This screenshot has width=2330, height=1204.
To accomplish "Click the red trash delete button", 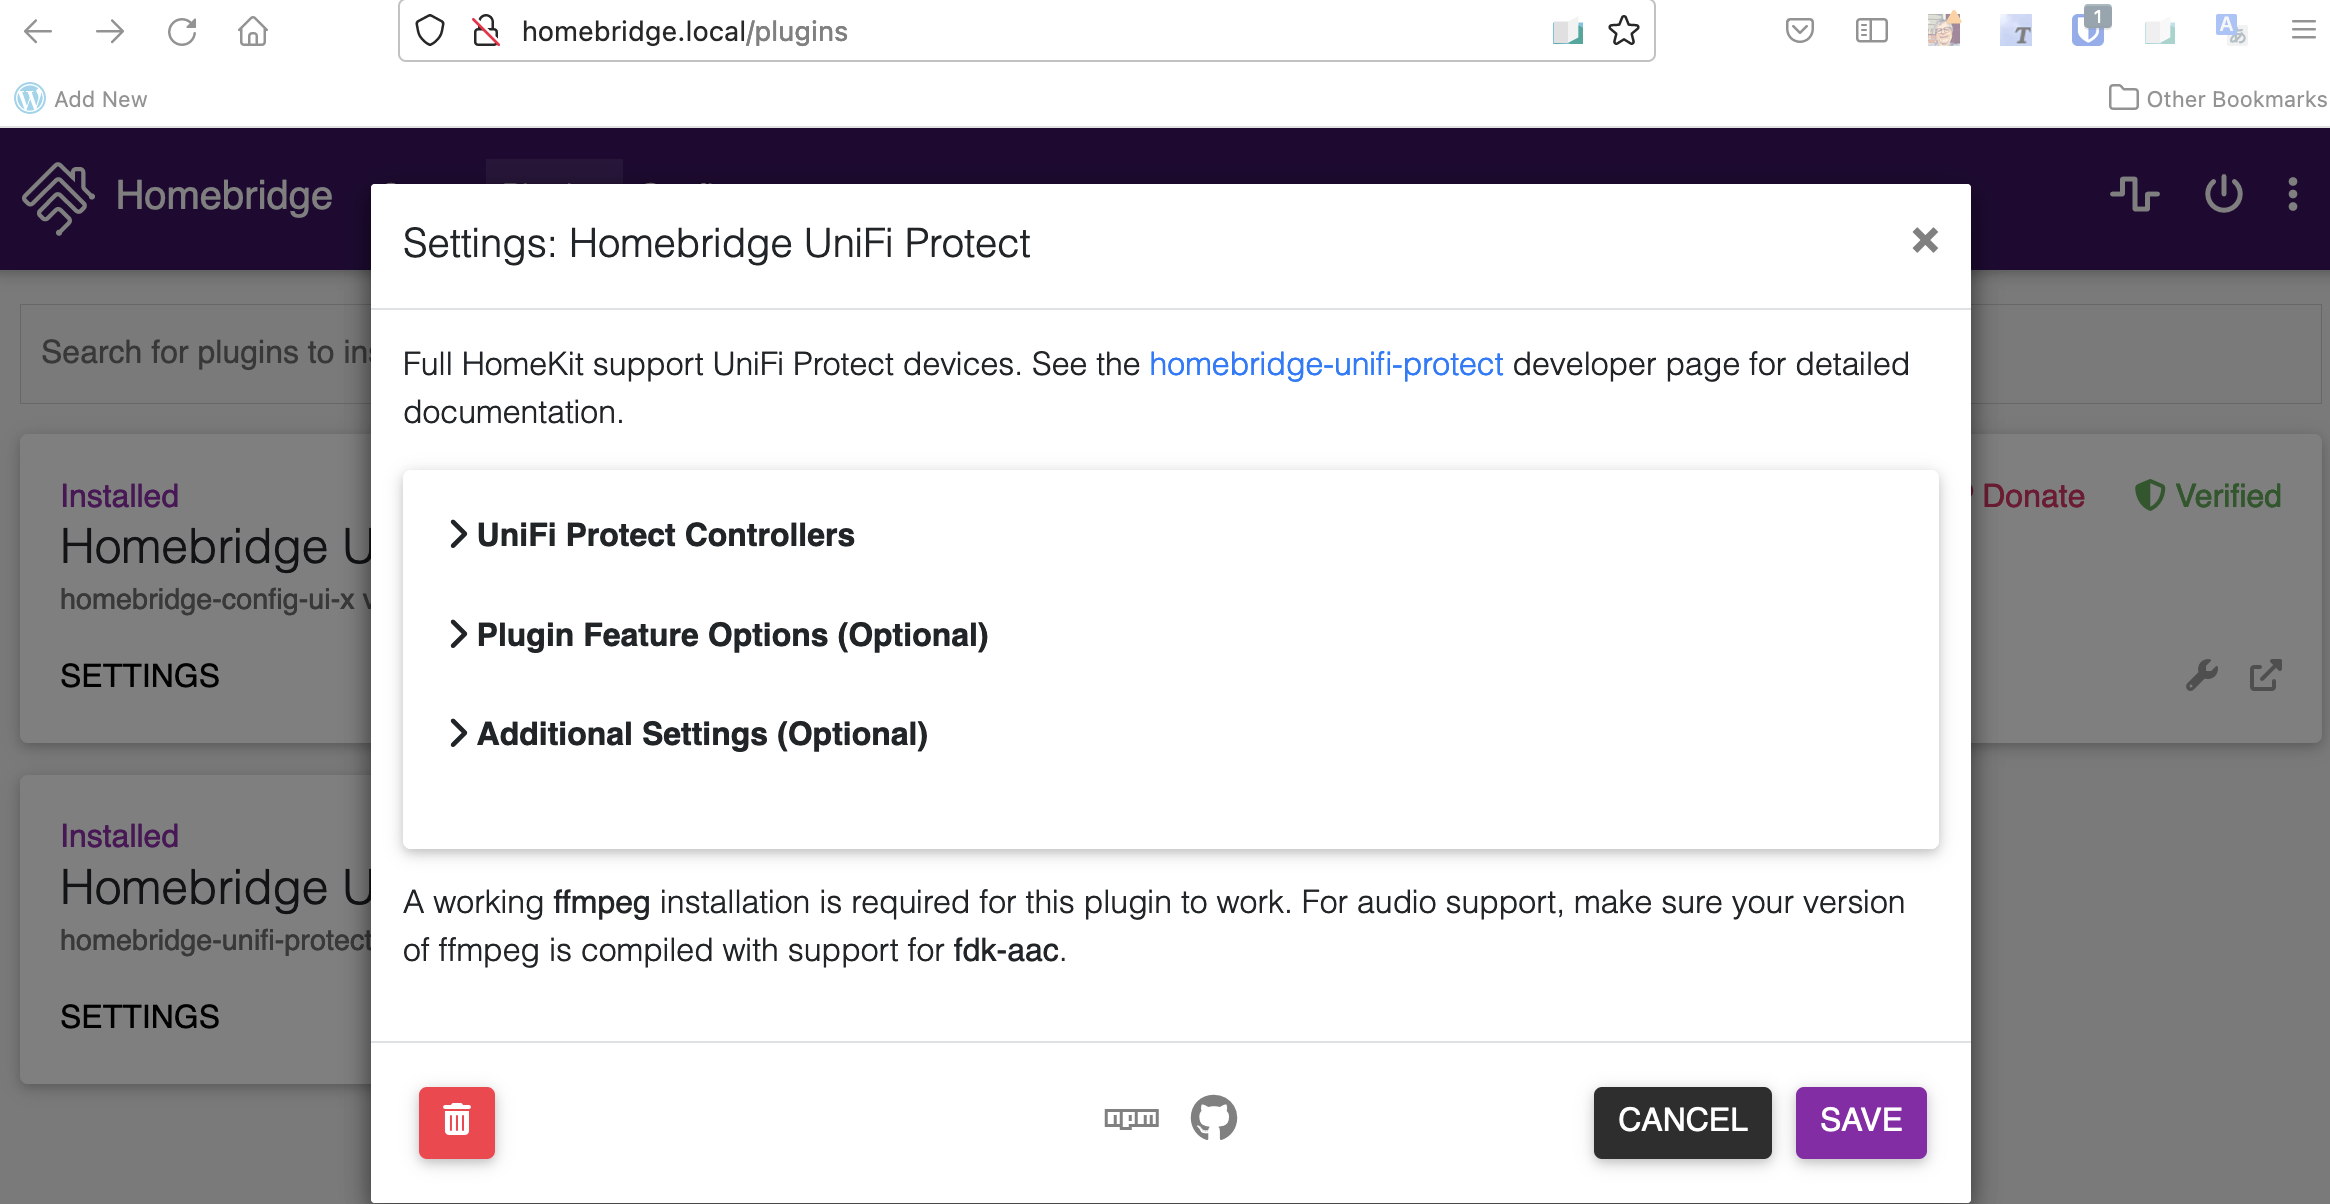I will pyautogui.click(x=456, y=1121).
